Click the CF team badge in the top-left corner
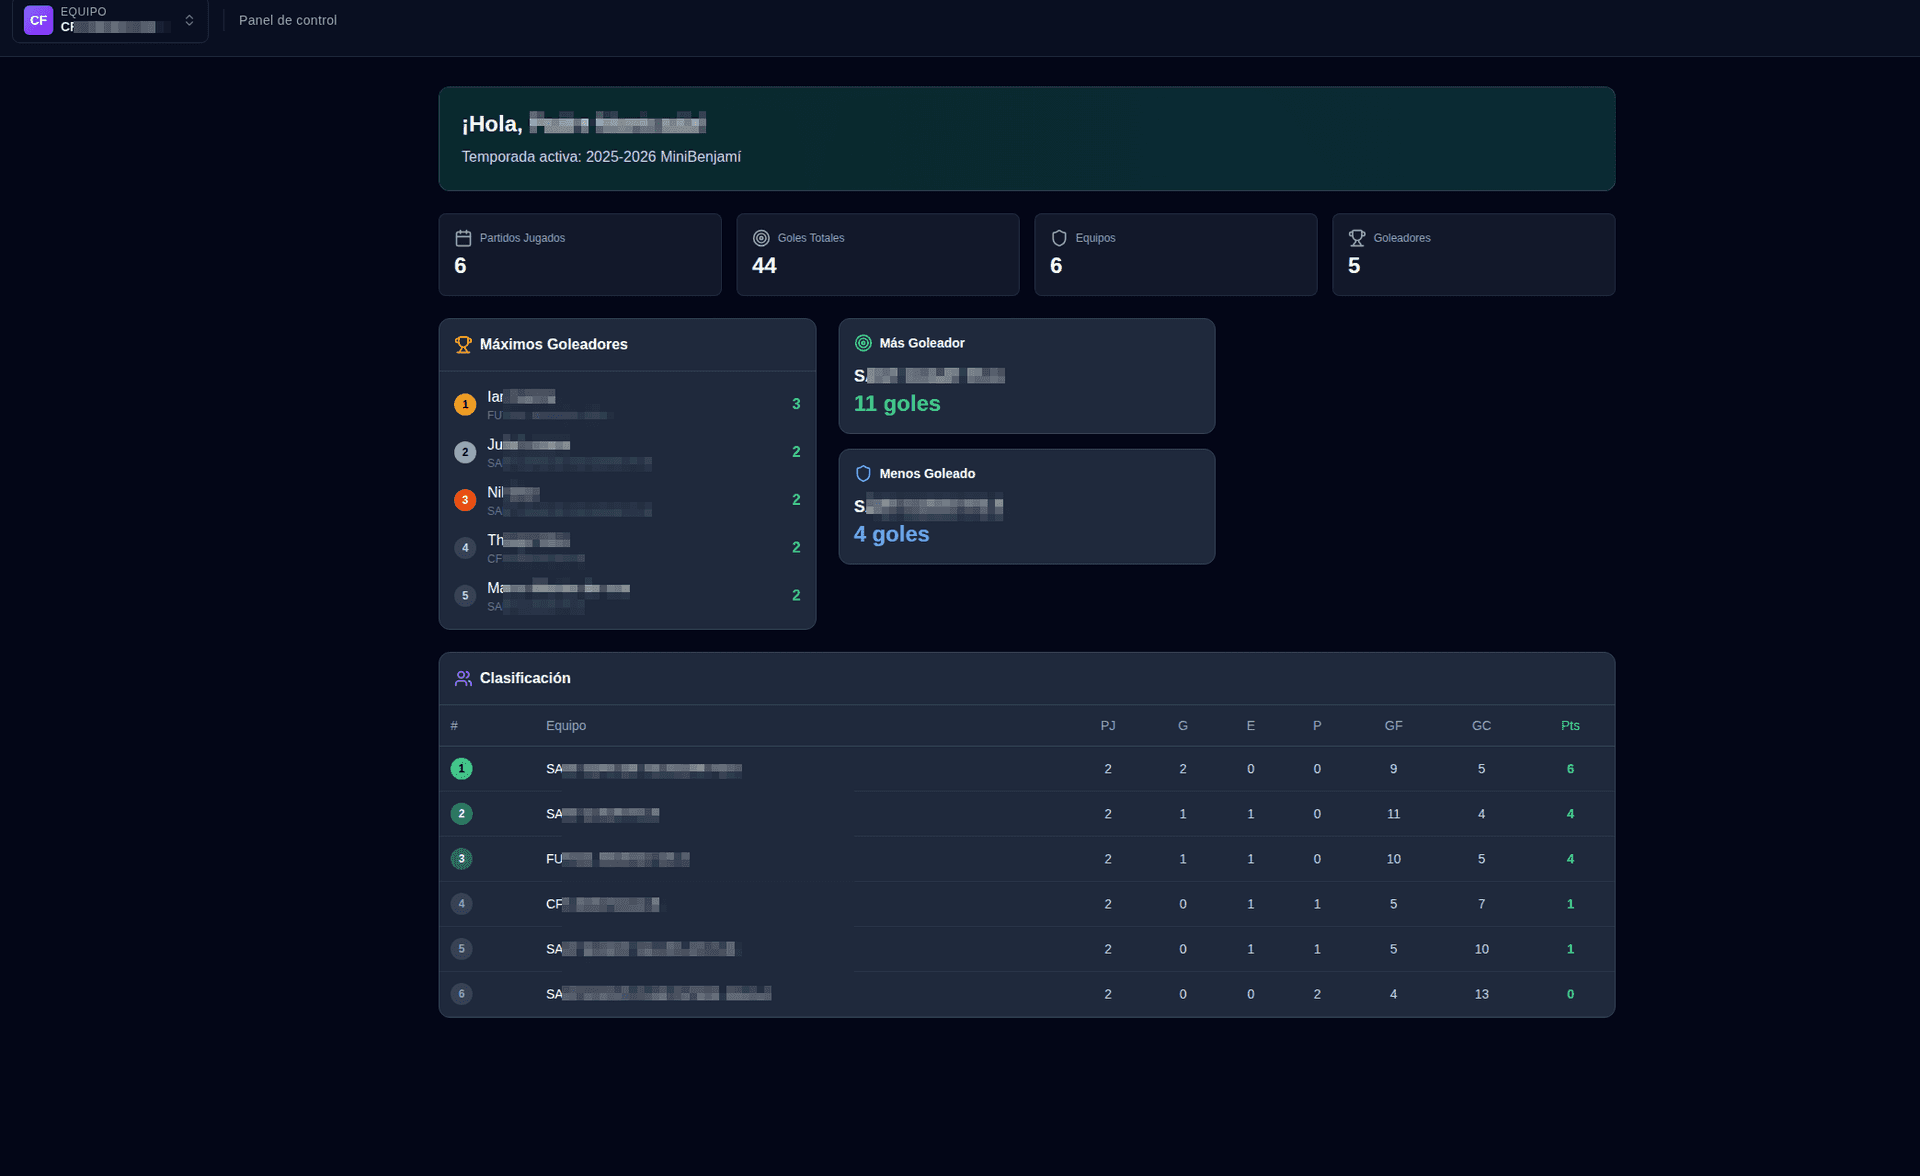The height and width of the screenshot is (1176, 1920). (38, 20)
